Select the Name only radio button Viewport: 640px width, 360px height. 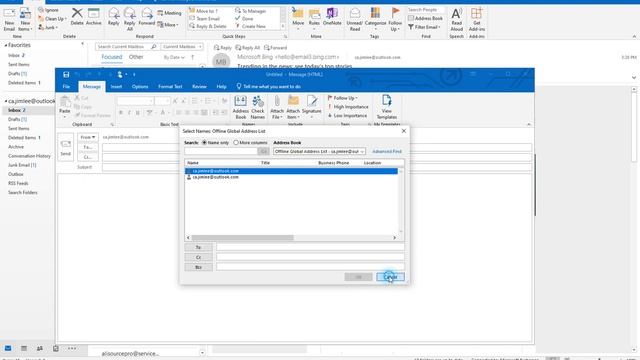coord(204,142)
